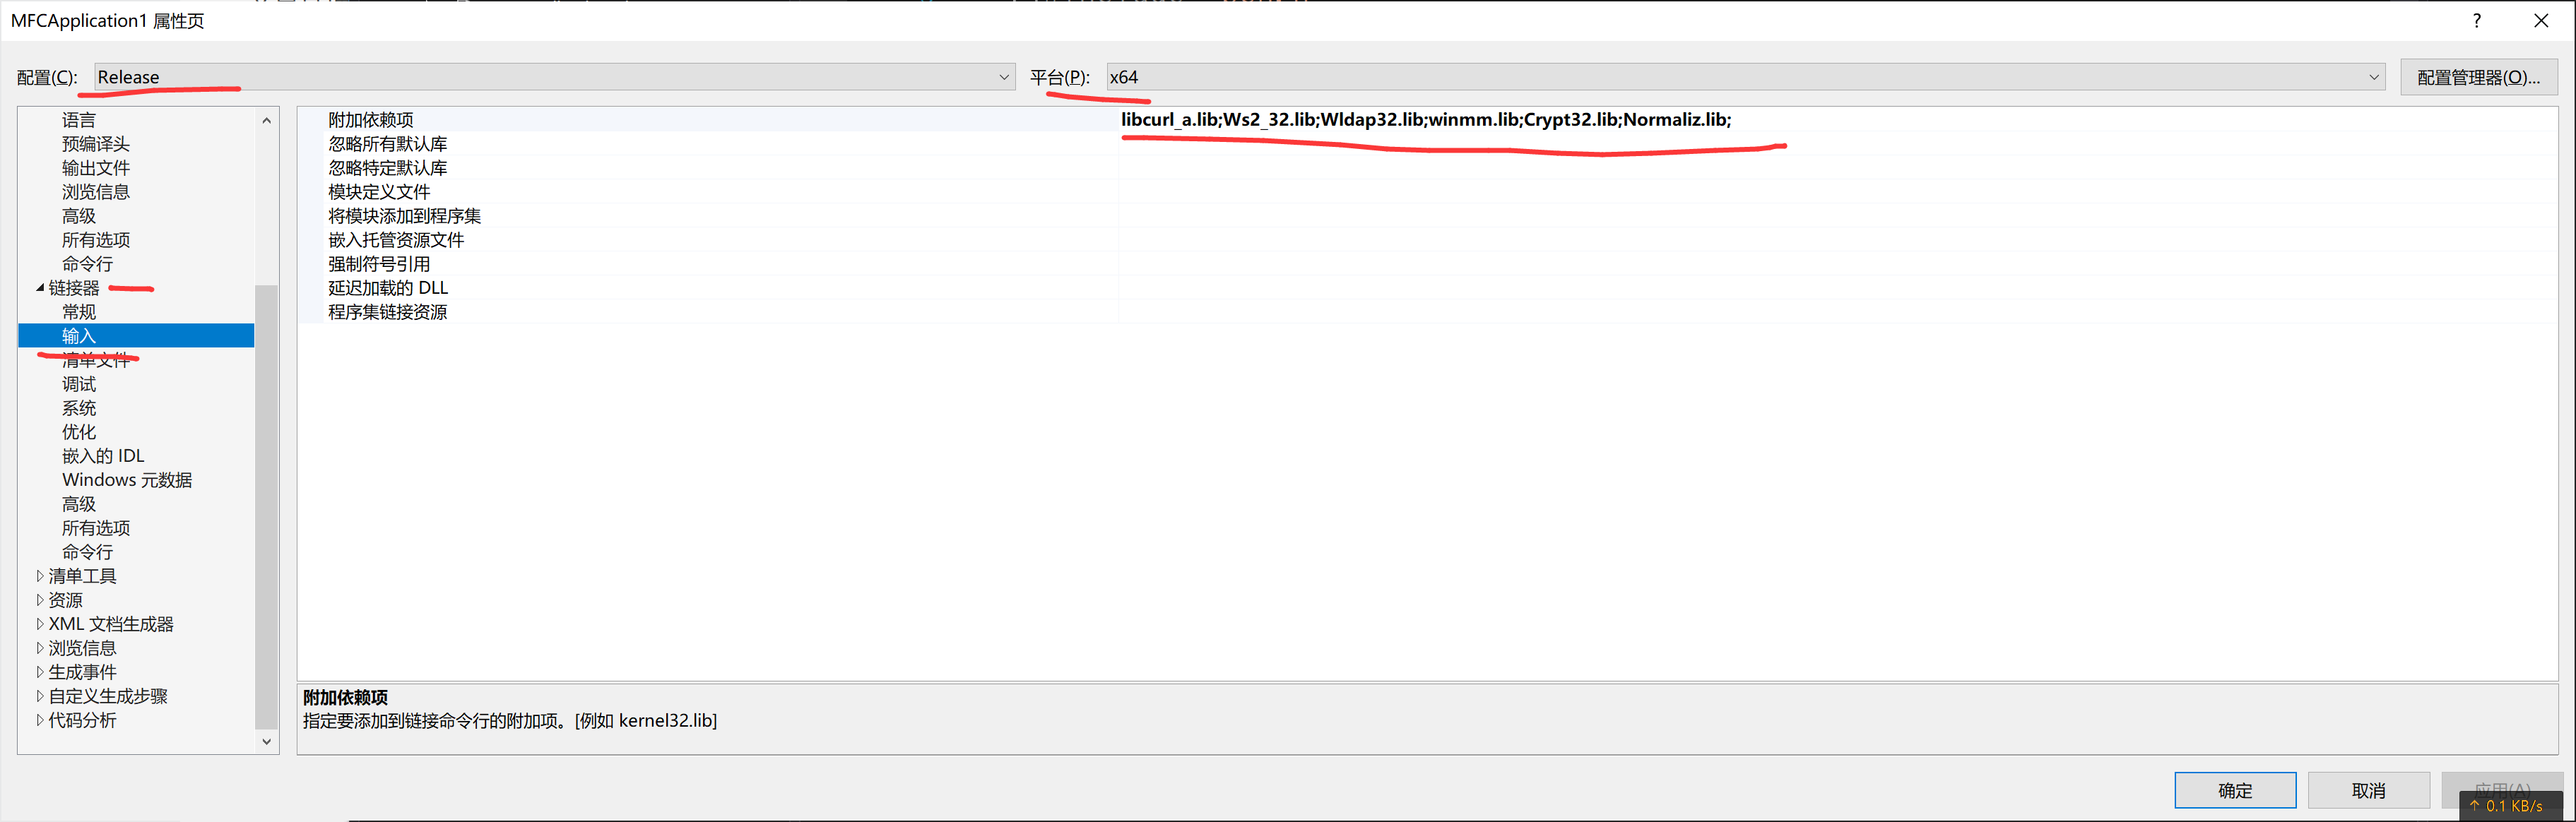2576x822 pixels.
Task: Select 常规 under 链接器
Action: coord(79,312)
